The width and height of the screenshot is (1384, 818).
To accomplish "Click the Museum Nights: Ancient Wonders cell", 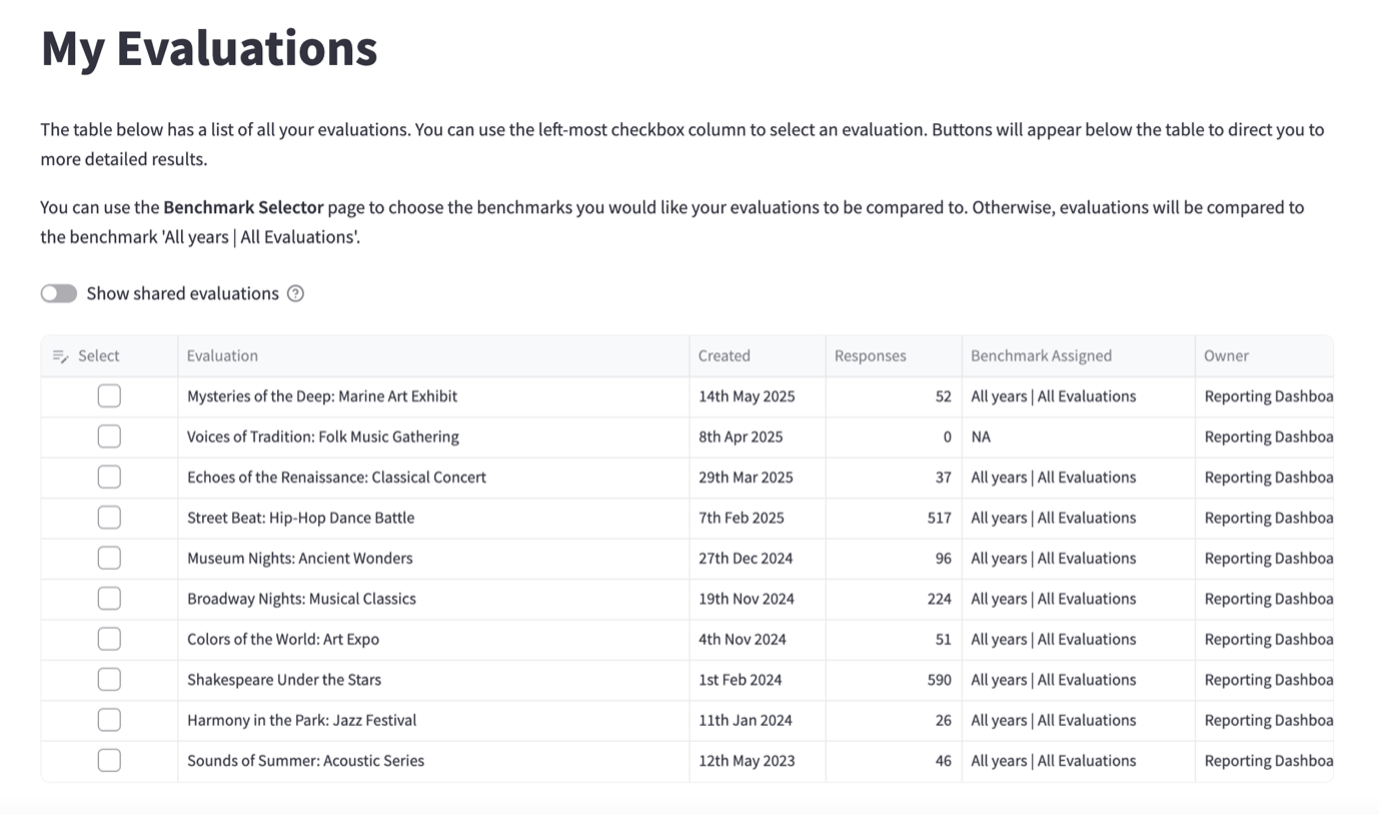I will click(x=300, y=559).
